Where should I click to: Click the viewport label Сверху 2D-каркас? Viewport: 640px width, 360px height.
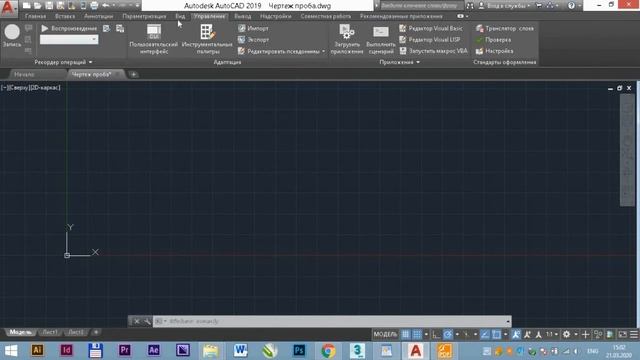[31, 87]
